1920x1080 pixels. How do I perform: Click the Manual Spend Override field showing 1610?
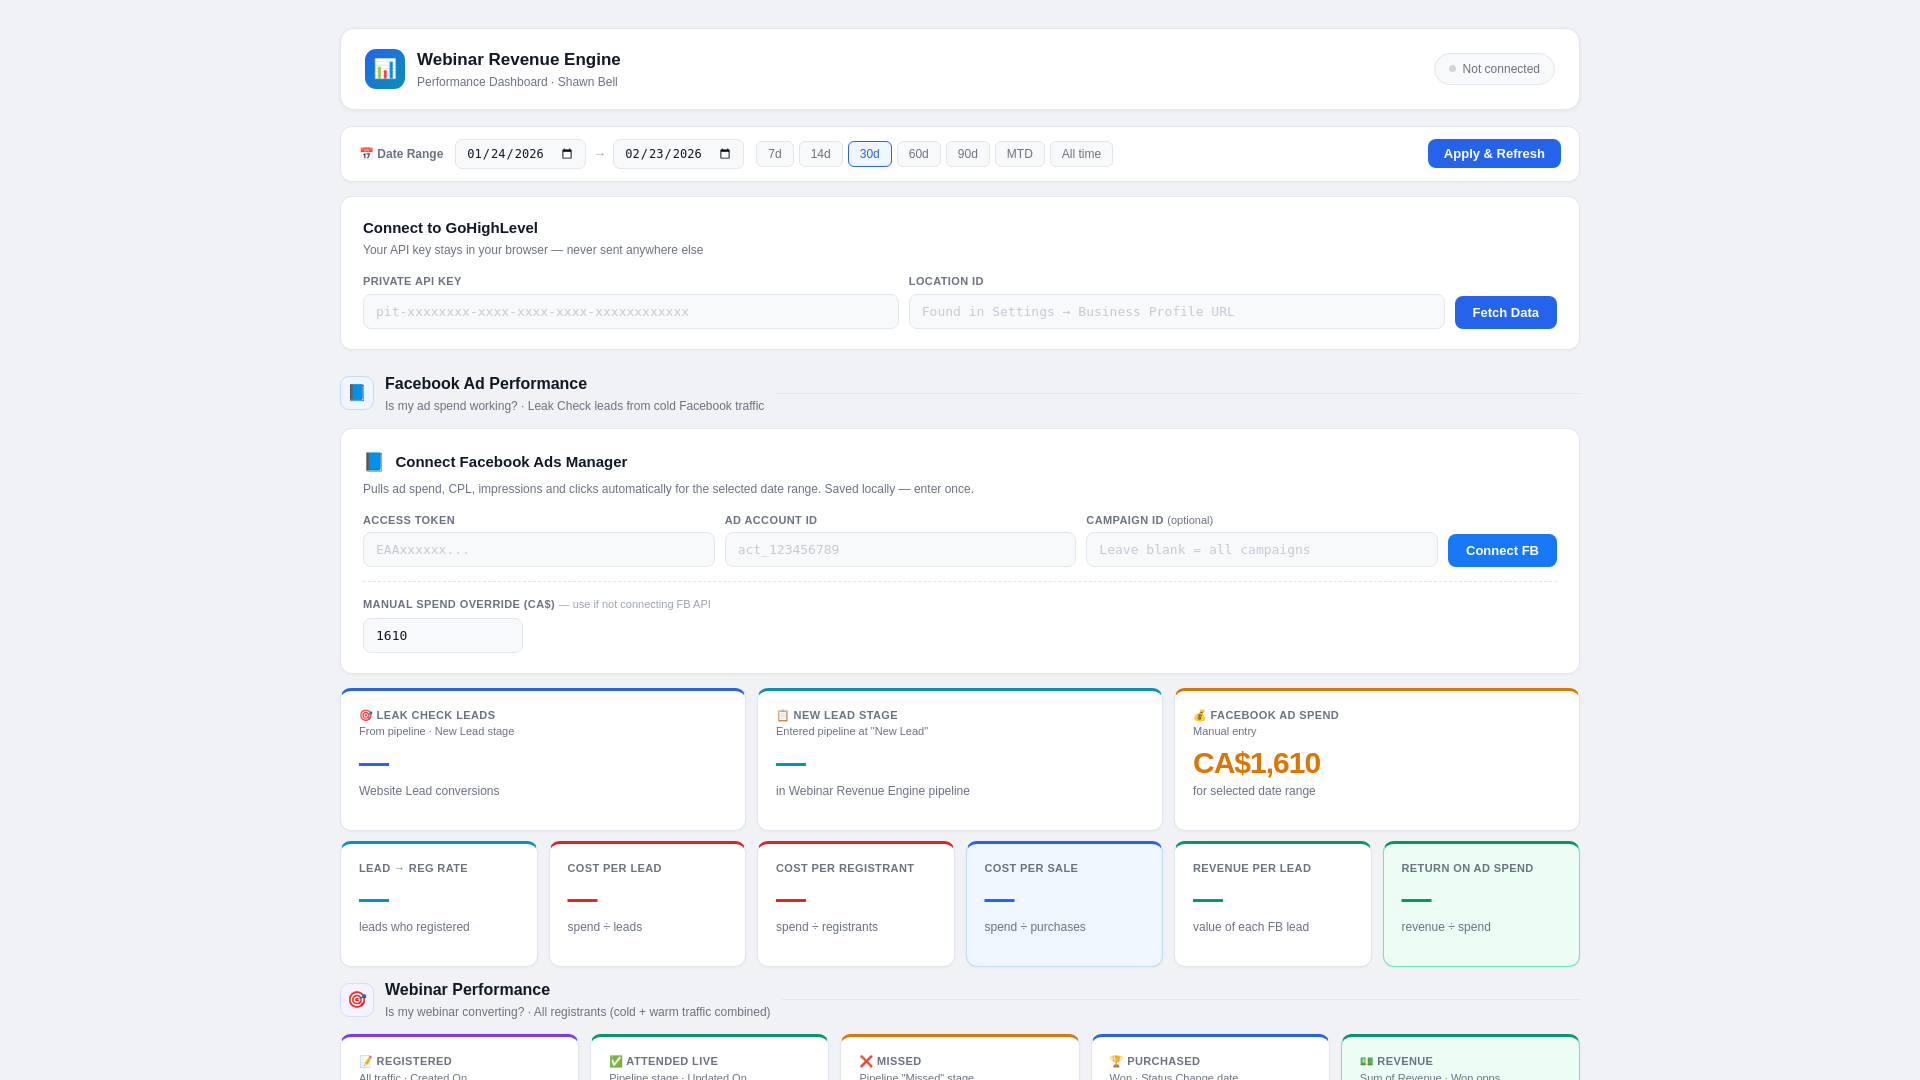pos(443,636)
